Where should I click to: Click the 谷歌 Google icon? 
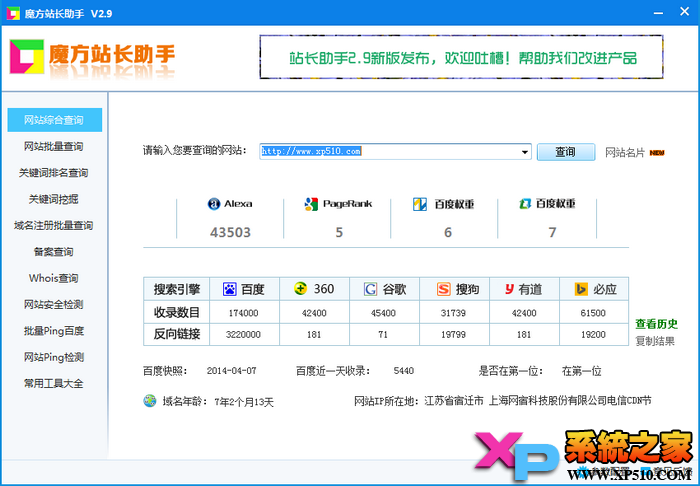pos(370,289)
